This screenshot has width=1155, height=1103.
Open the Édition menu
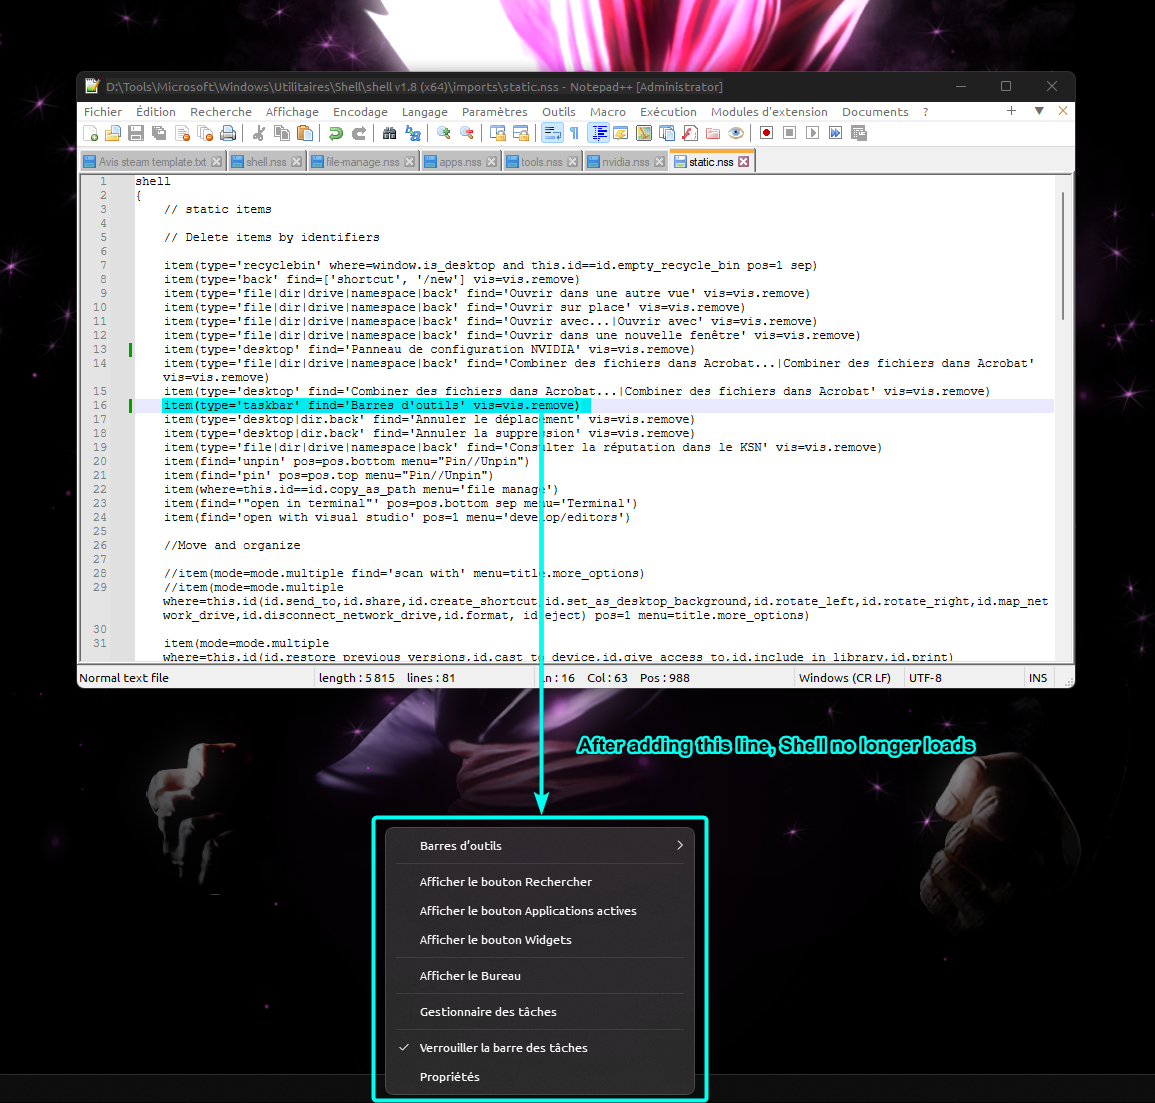click(x=155, y=112)
